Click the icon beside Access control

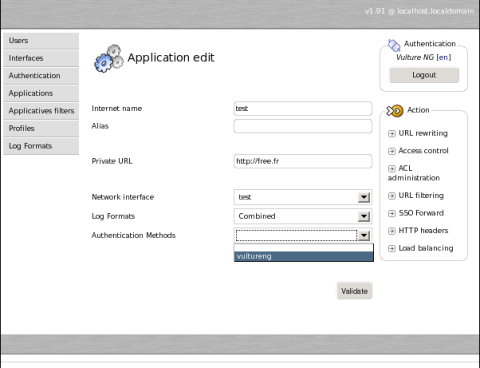coord(392,151)
